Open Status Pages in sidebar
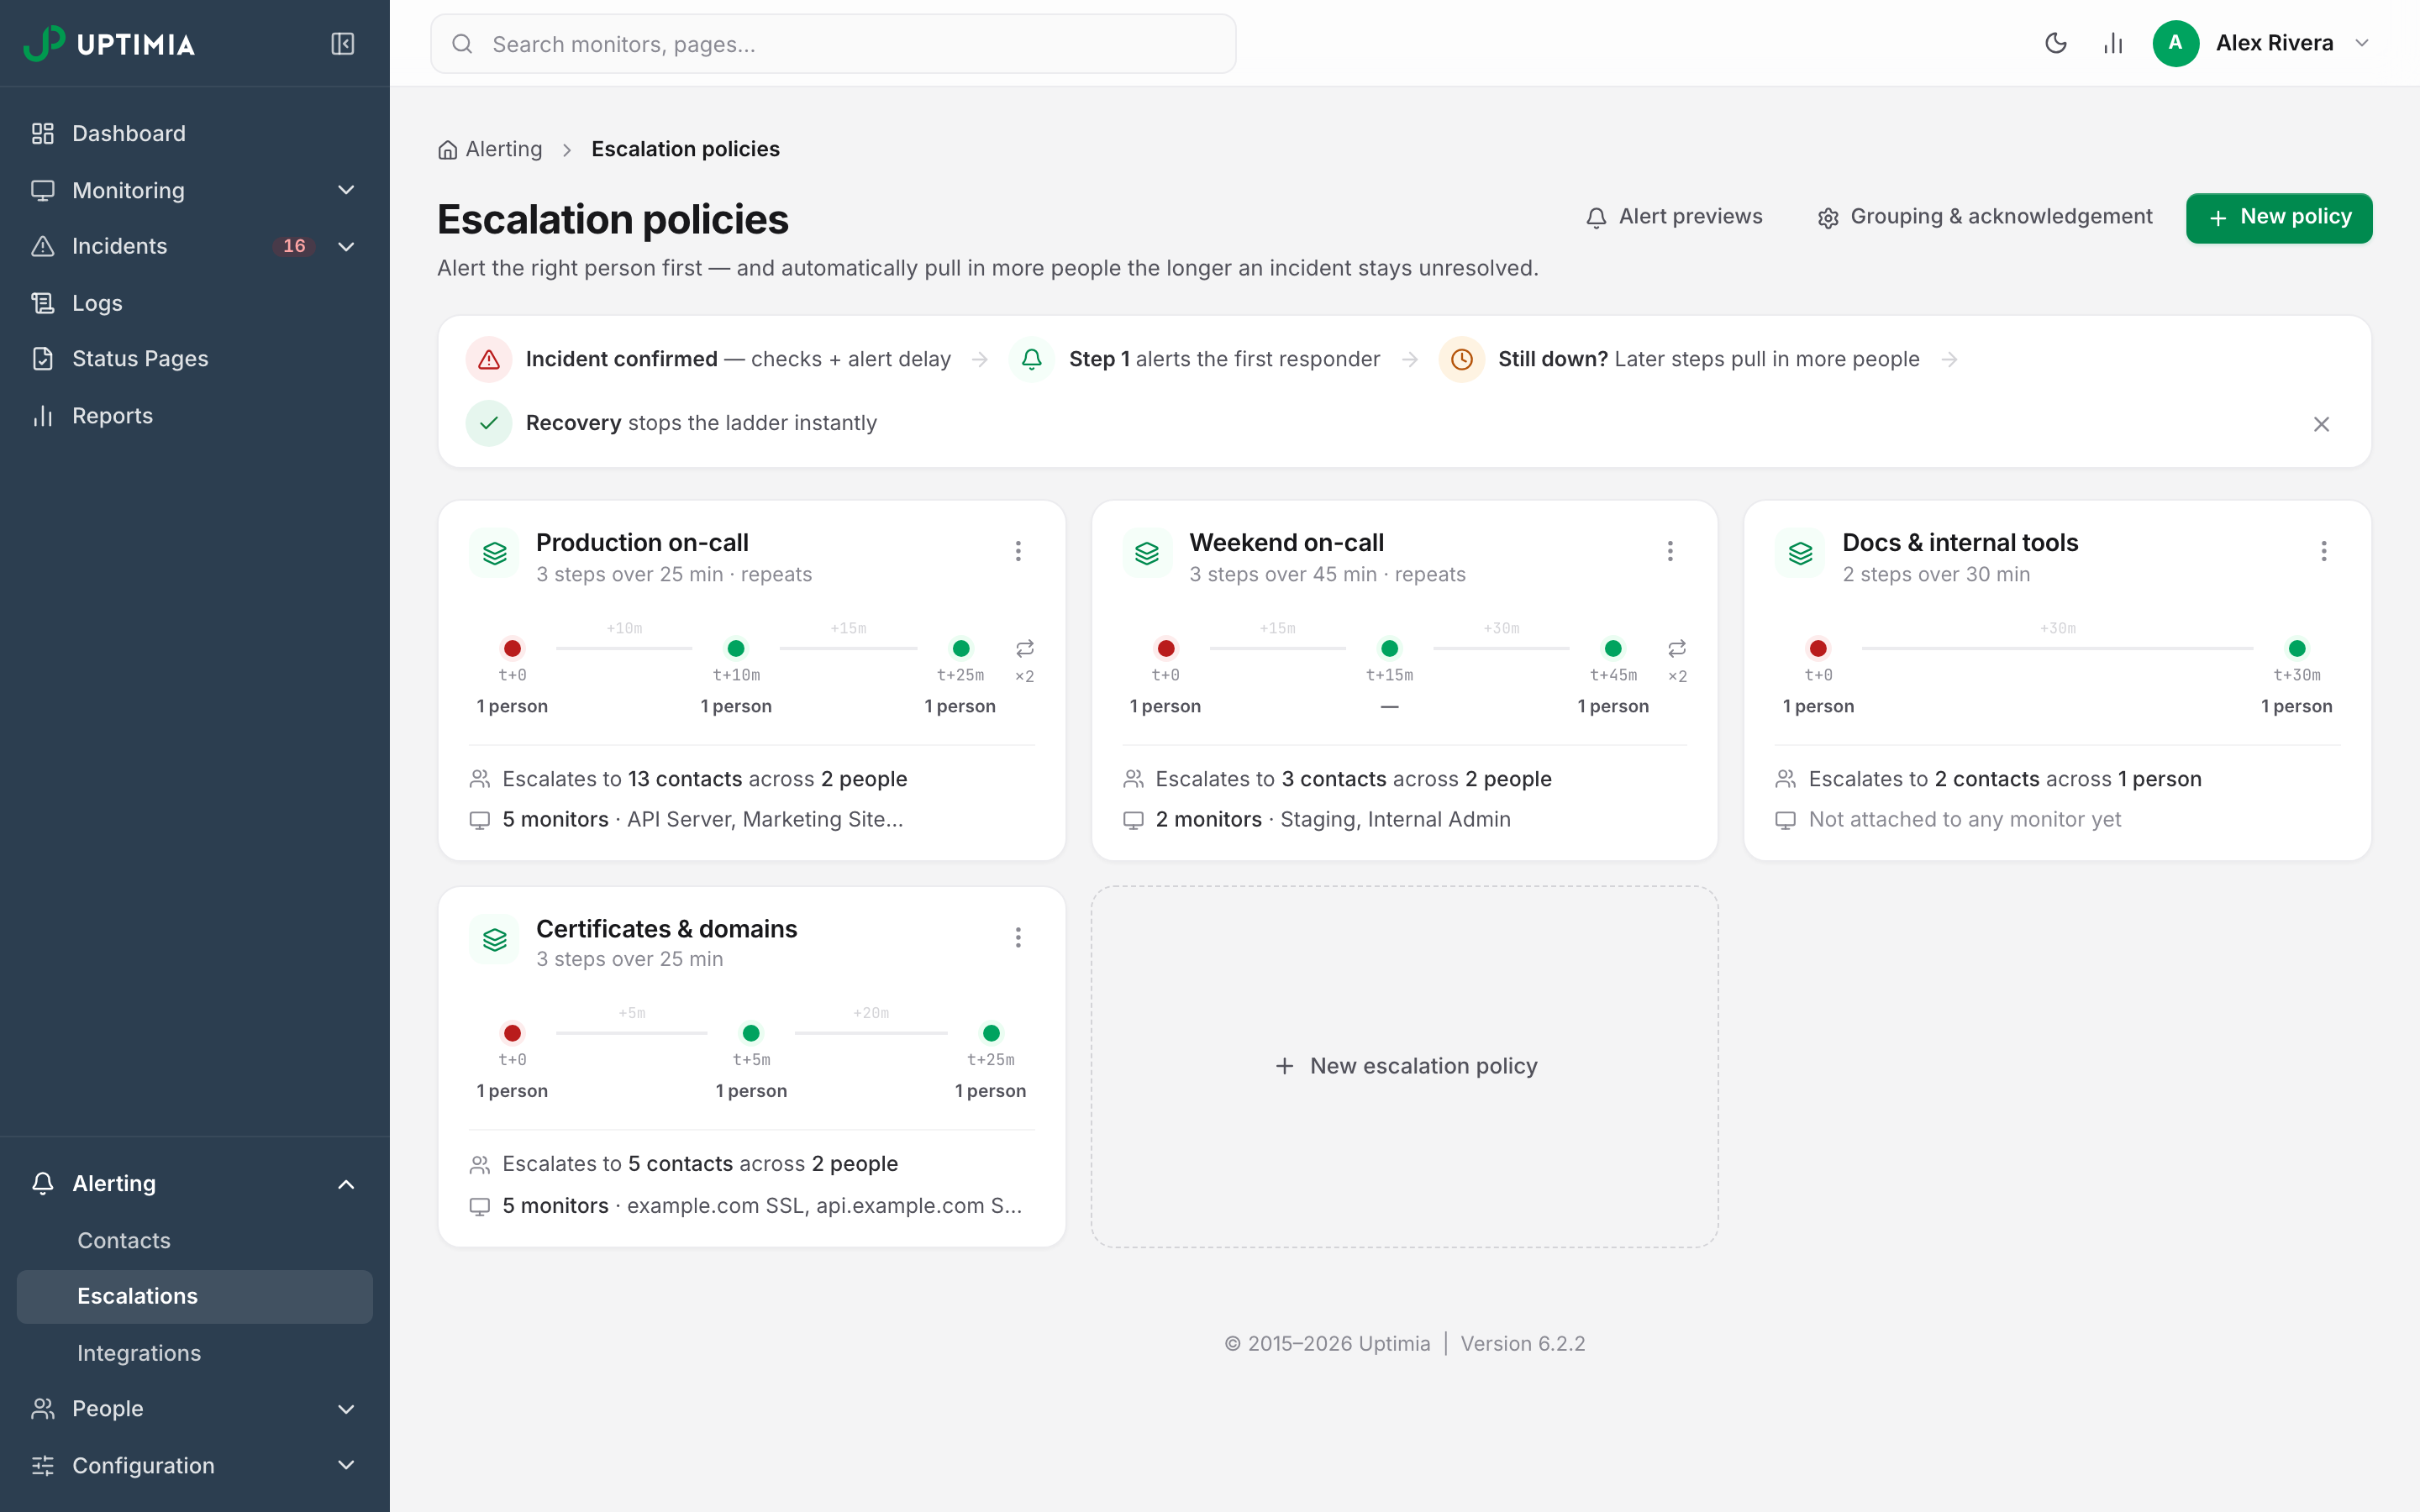The height and width of the screenshot is (1512, 2420). pos(195,359)
